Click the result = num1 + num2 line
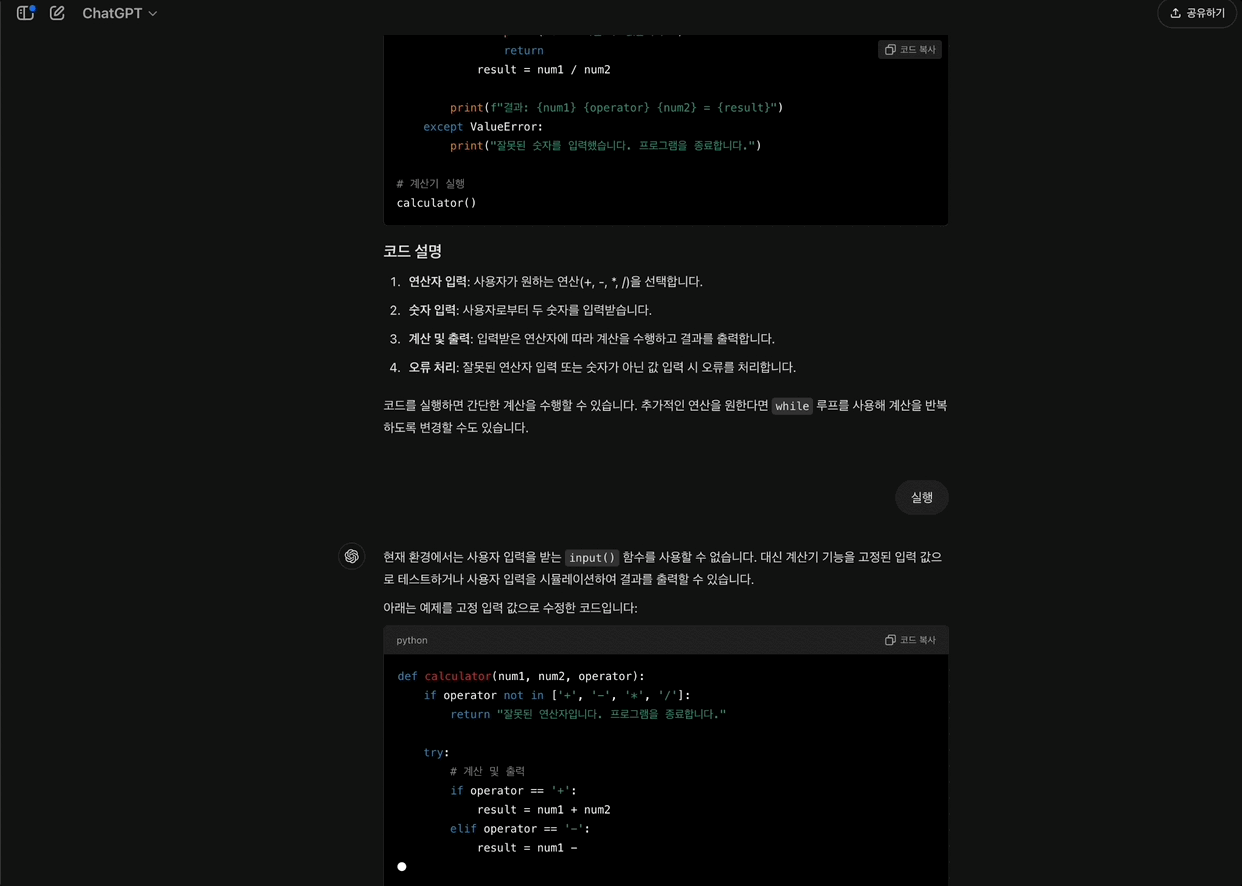 [x=544, y=810]
